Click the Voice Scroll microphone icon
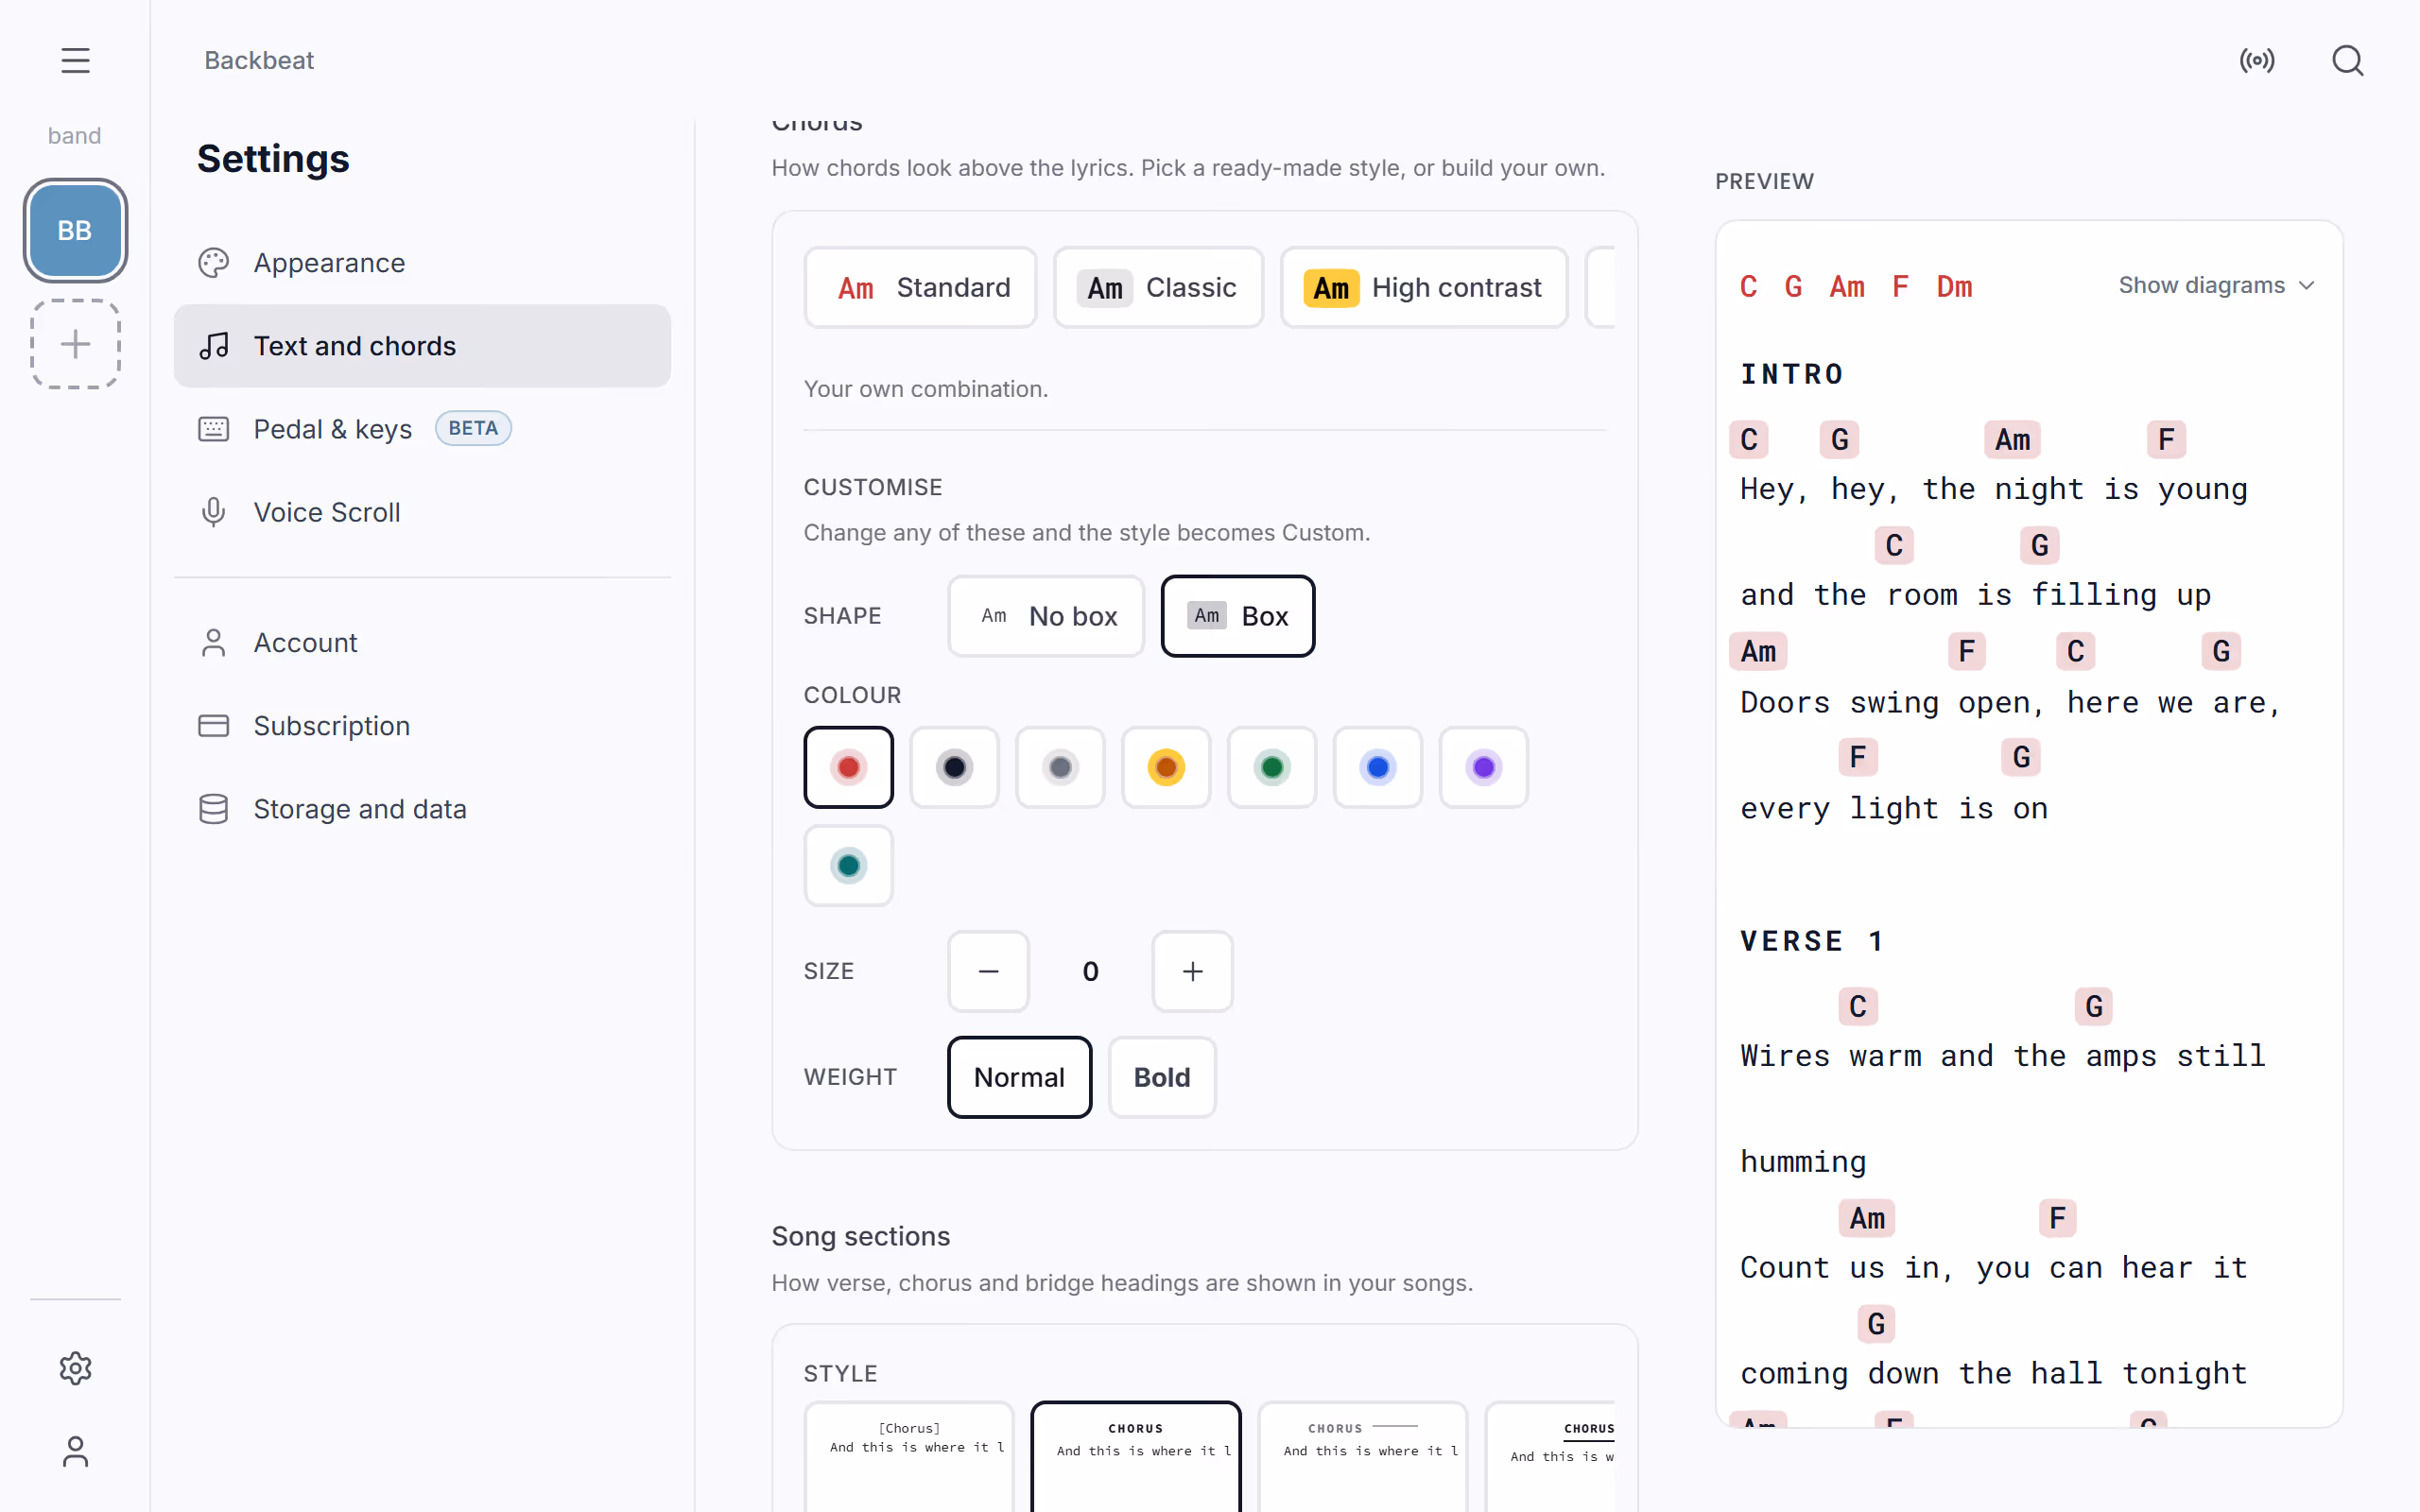 (x=213, y=512)
